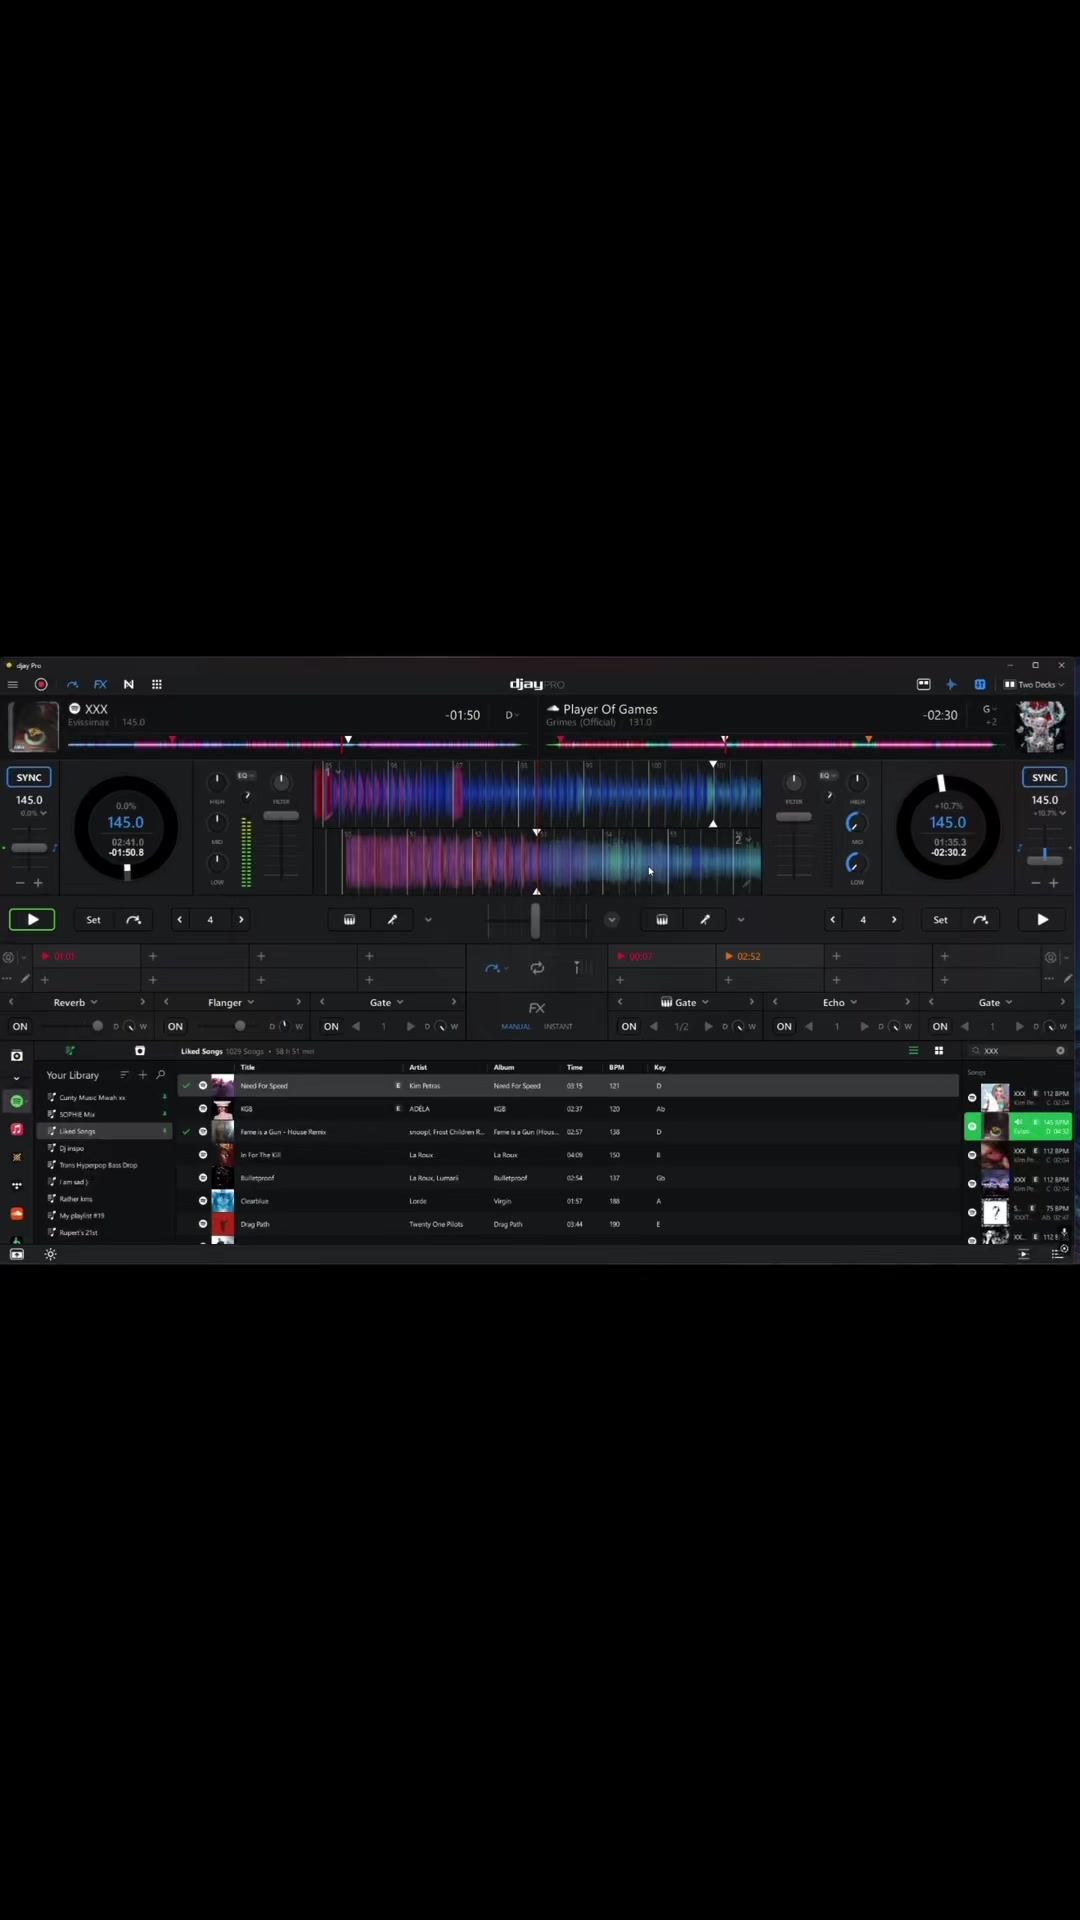Open the Trans Hyperpop Bass Drop playlist
Screen dimensions: 1080x1920
click(105, 1165)
